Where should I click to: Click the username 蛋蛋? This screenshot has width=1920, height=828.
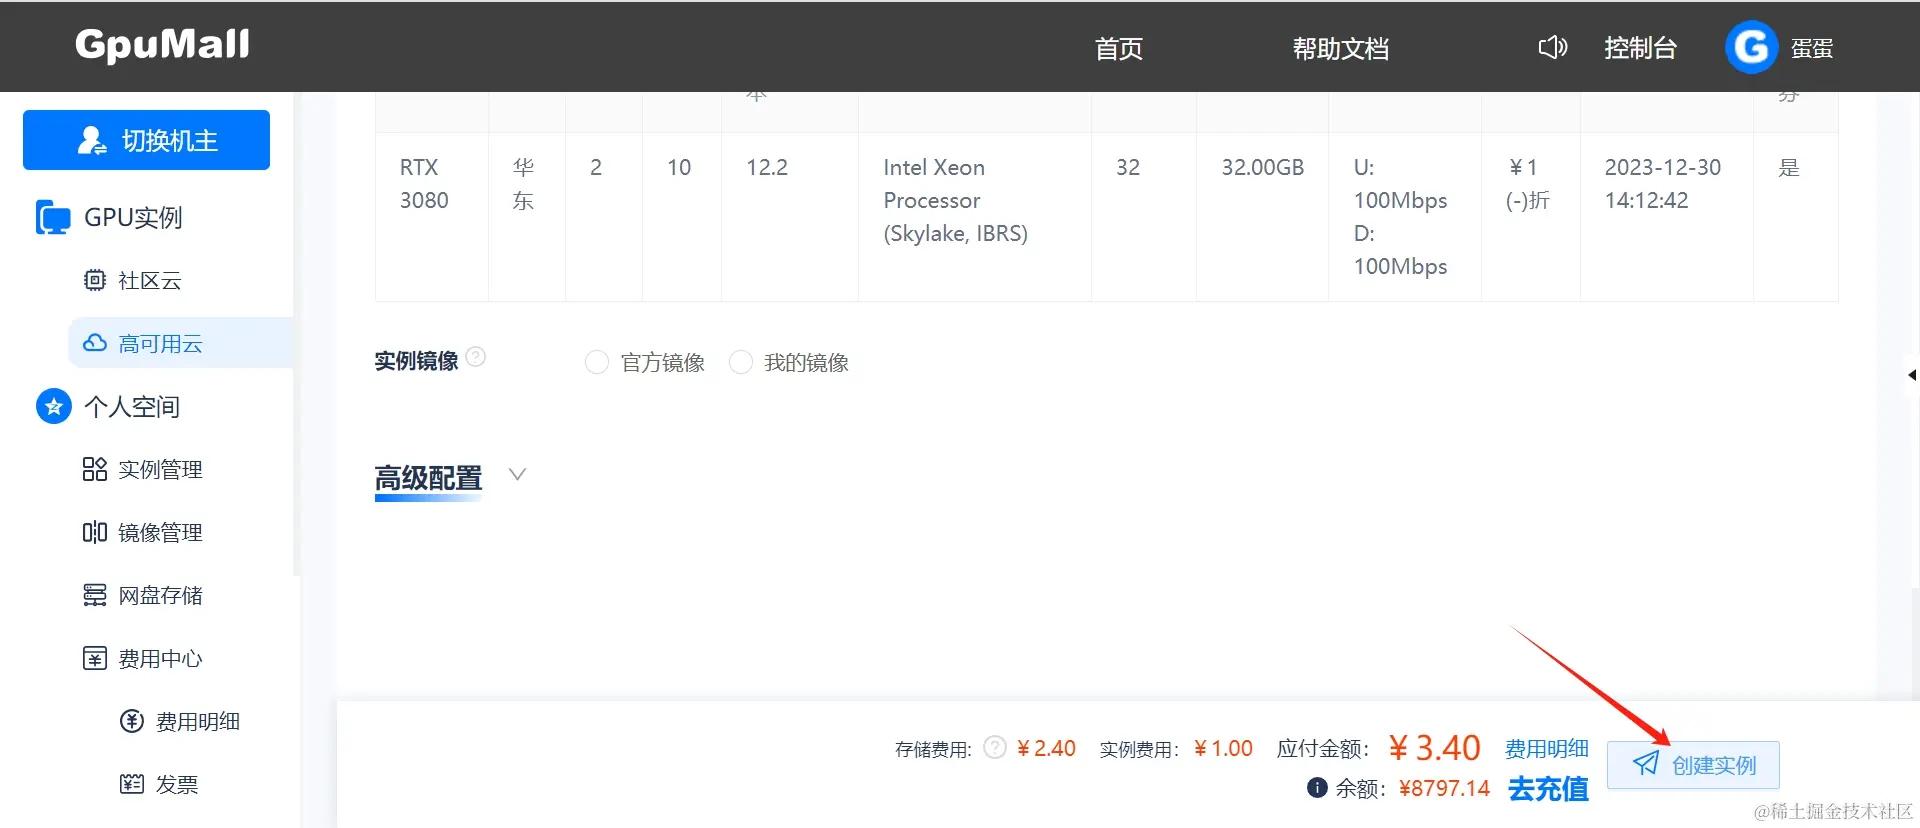pos(1811,48)
